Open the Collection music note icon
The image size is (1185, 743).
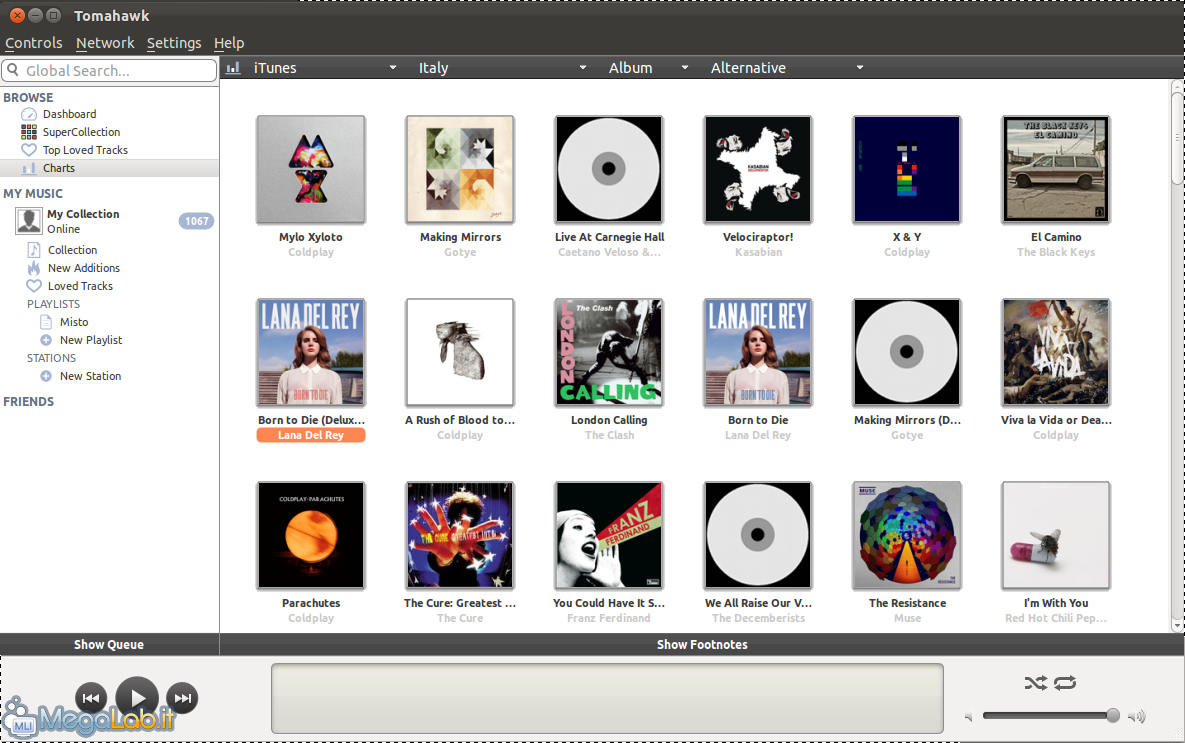coord(34,250)
